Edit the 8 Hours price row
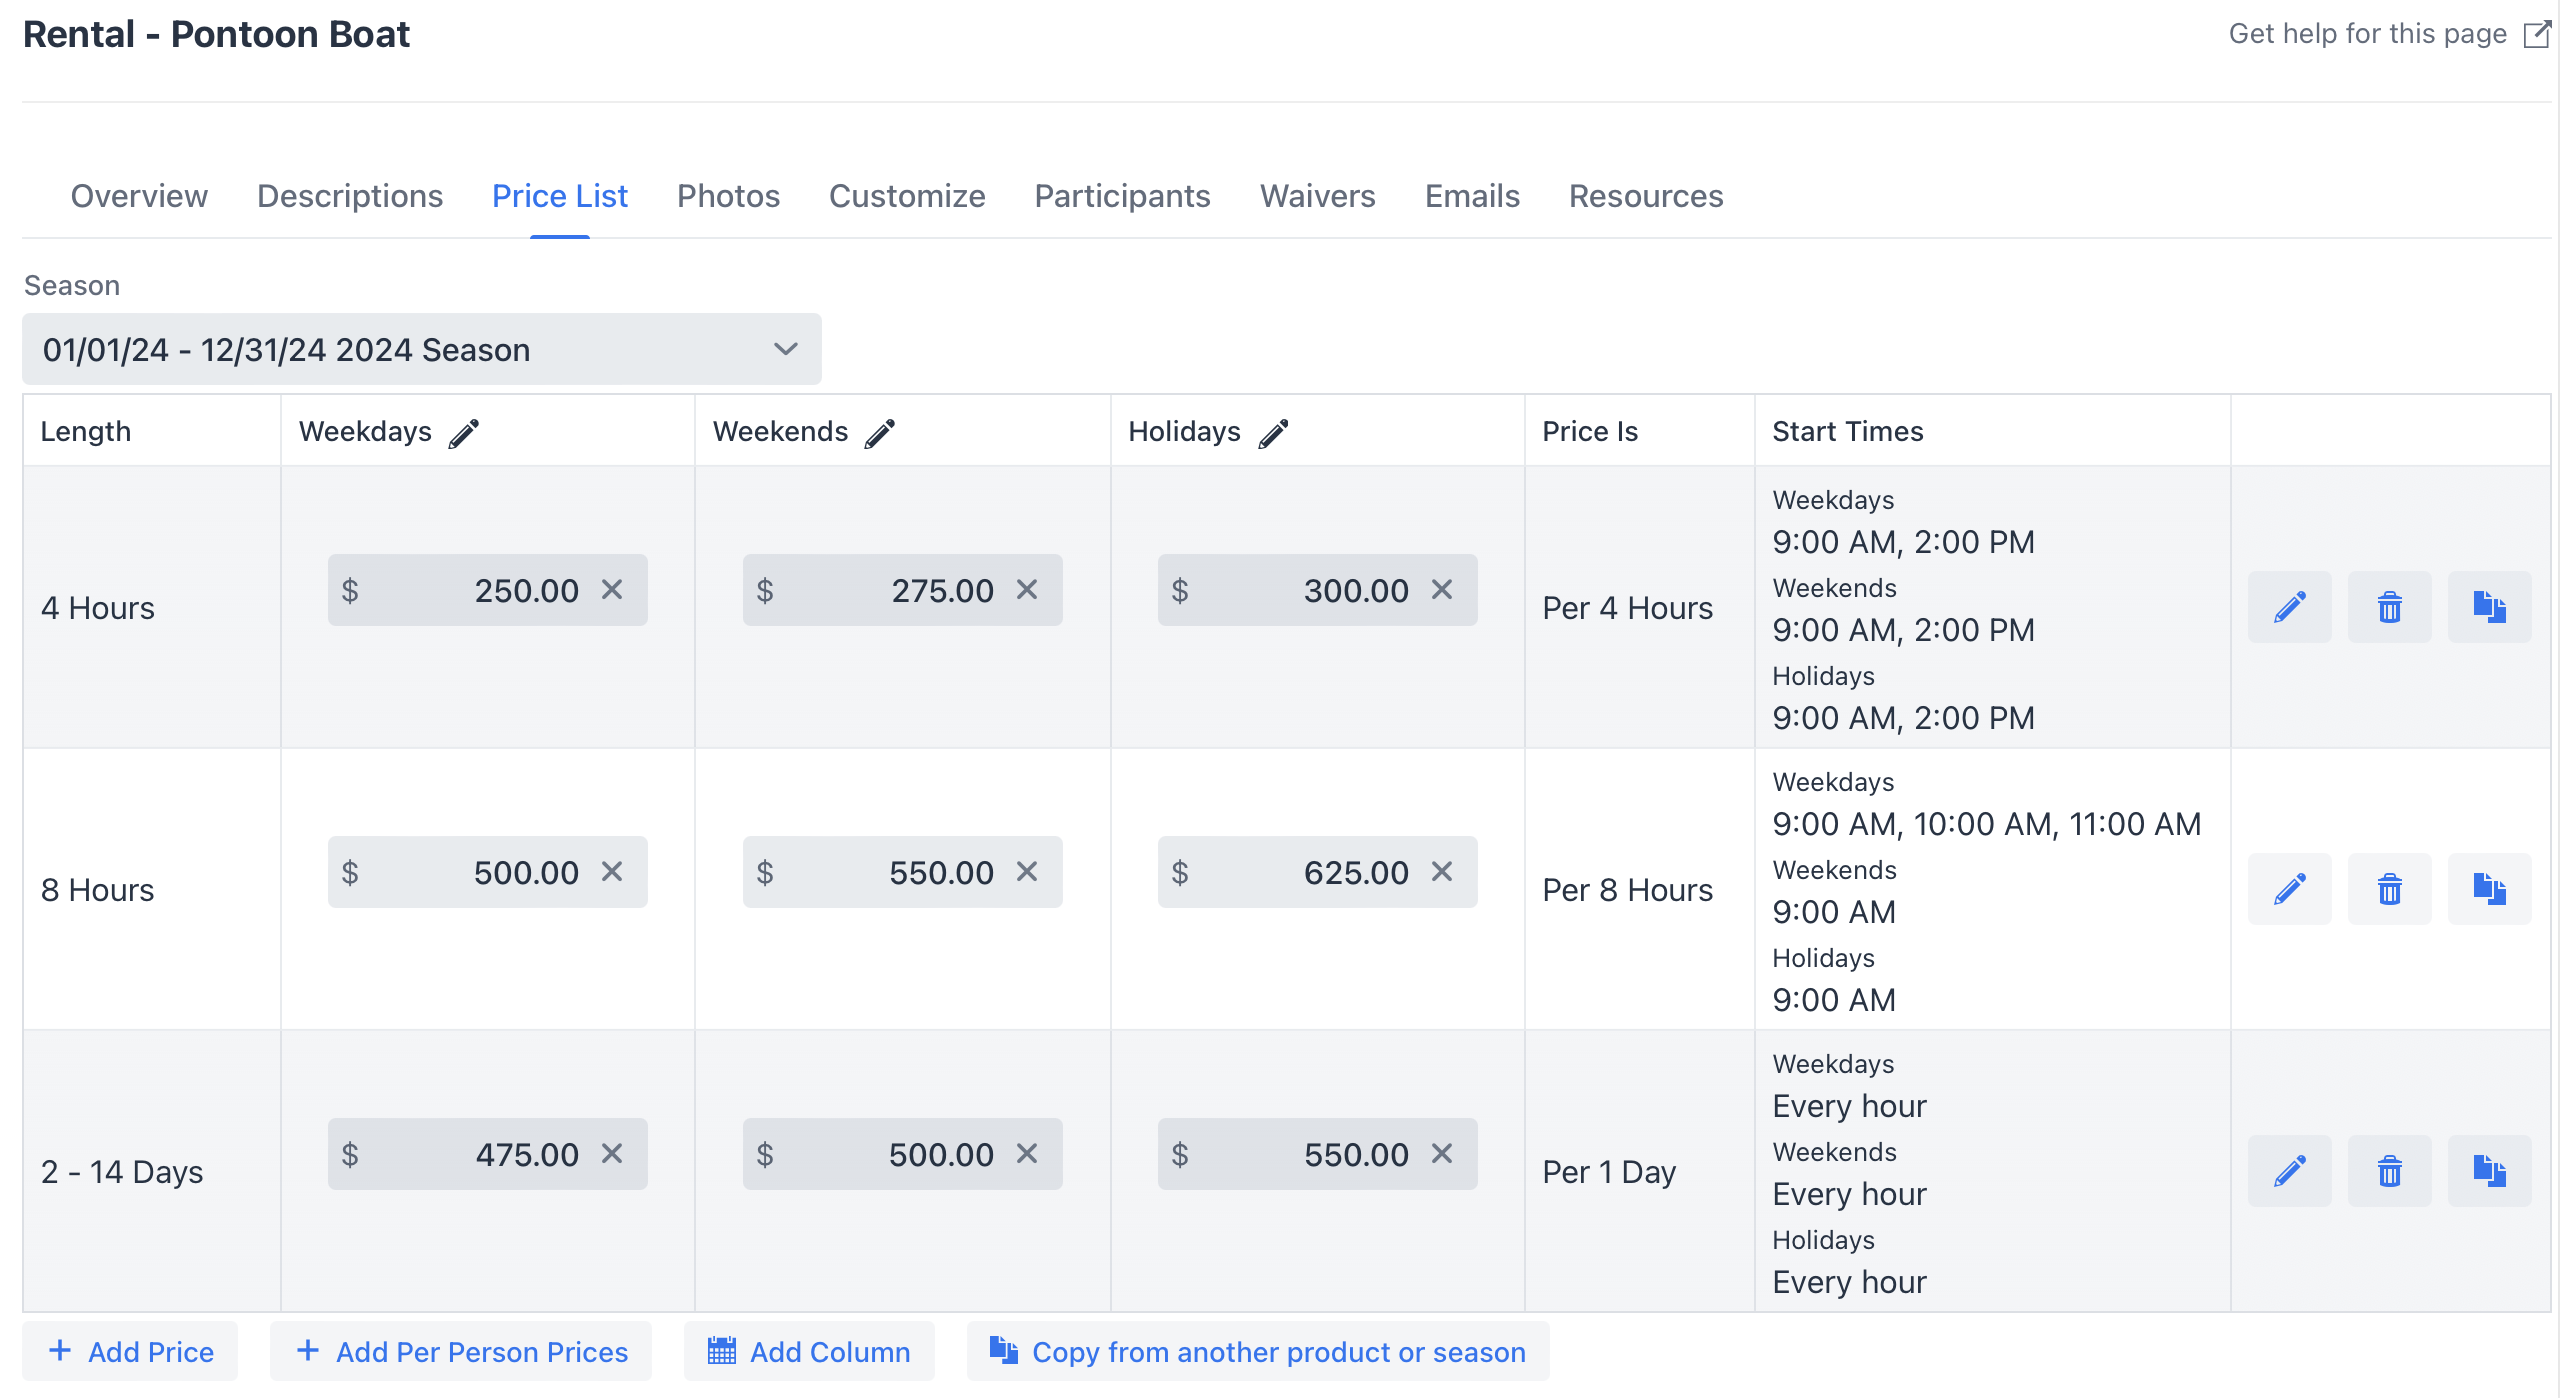Image resolution: width=2560 pixels, height=1398 pixels. (2289, 889)
